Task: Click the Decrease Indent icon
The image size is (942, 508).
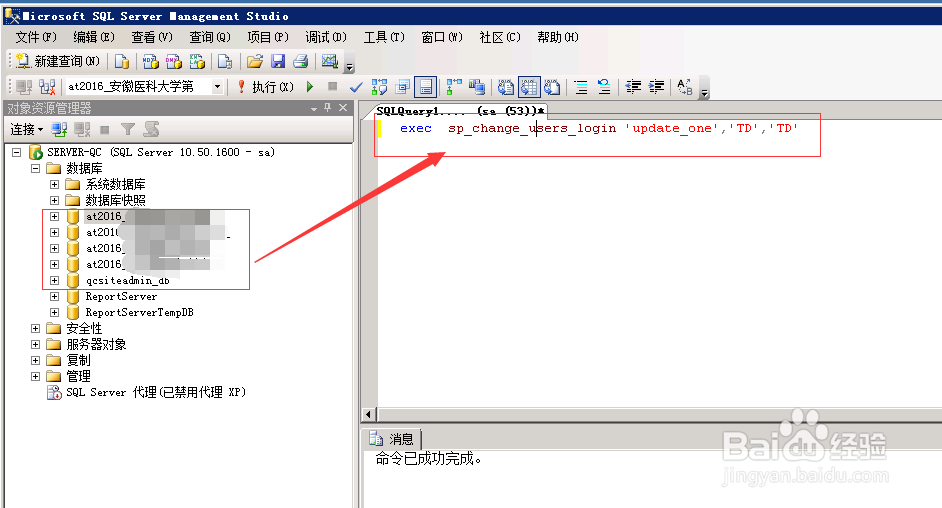Action: (633, 87)
